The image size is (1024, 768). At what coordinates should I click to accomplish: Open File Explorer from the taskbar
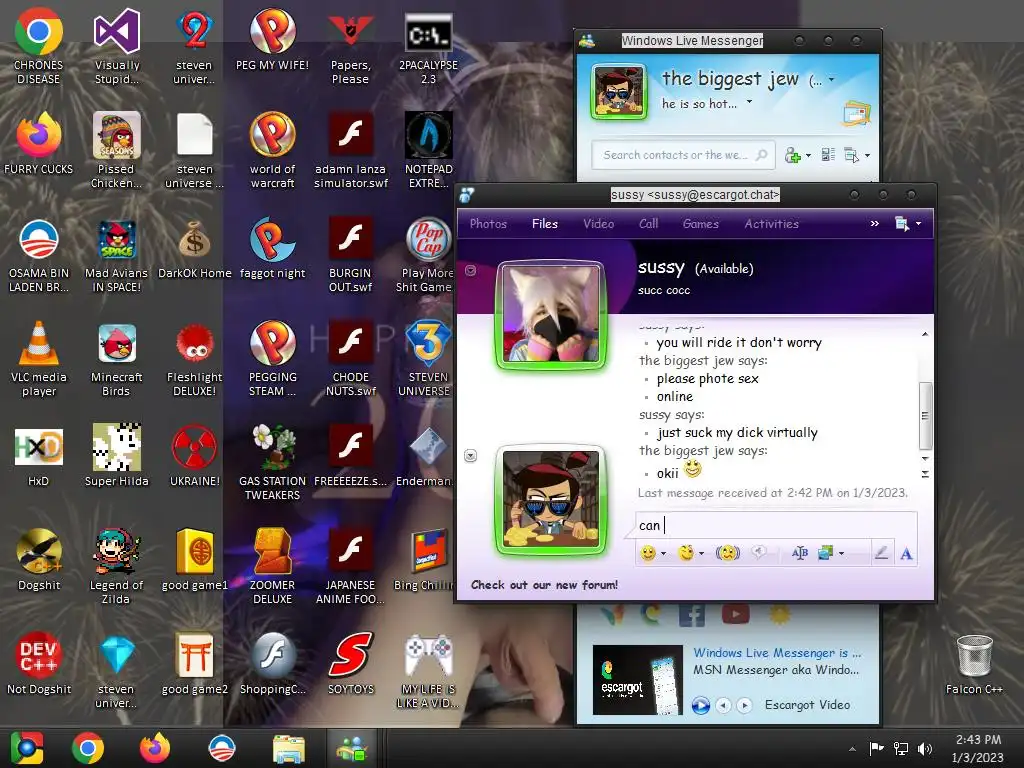tap(288, 748)
